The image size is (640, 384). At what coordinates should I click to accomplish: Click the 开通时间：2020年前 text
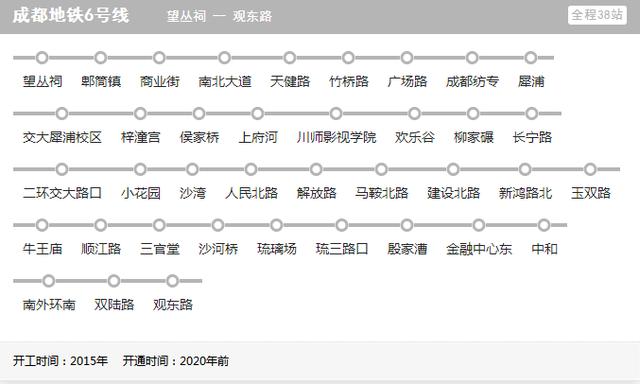tap(176, 361)
